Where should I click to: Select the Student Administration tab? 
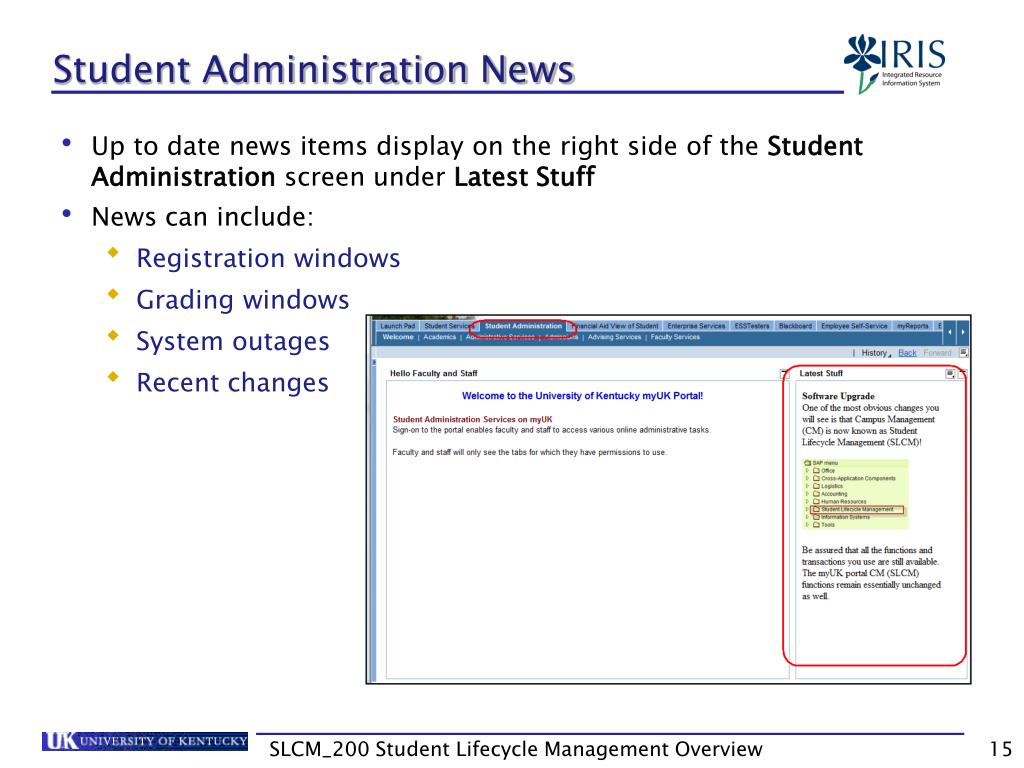(x=523, y=326)
